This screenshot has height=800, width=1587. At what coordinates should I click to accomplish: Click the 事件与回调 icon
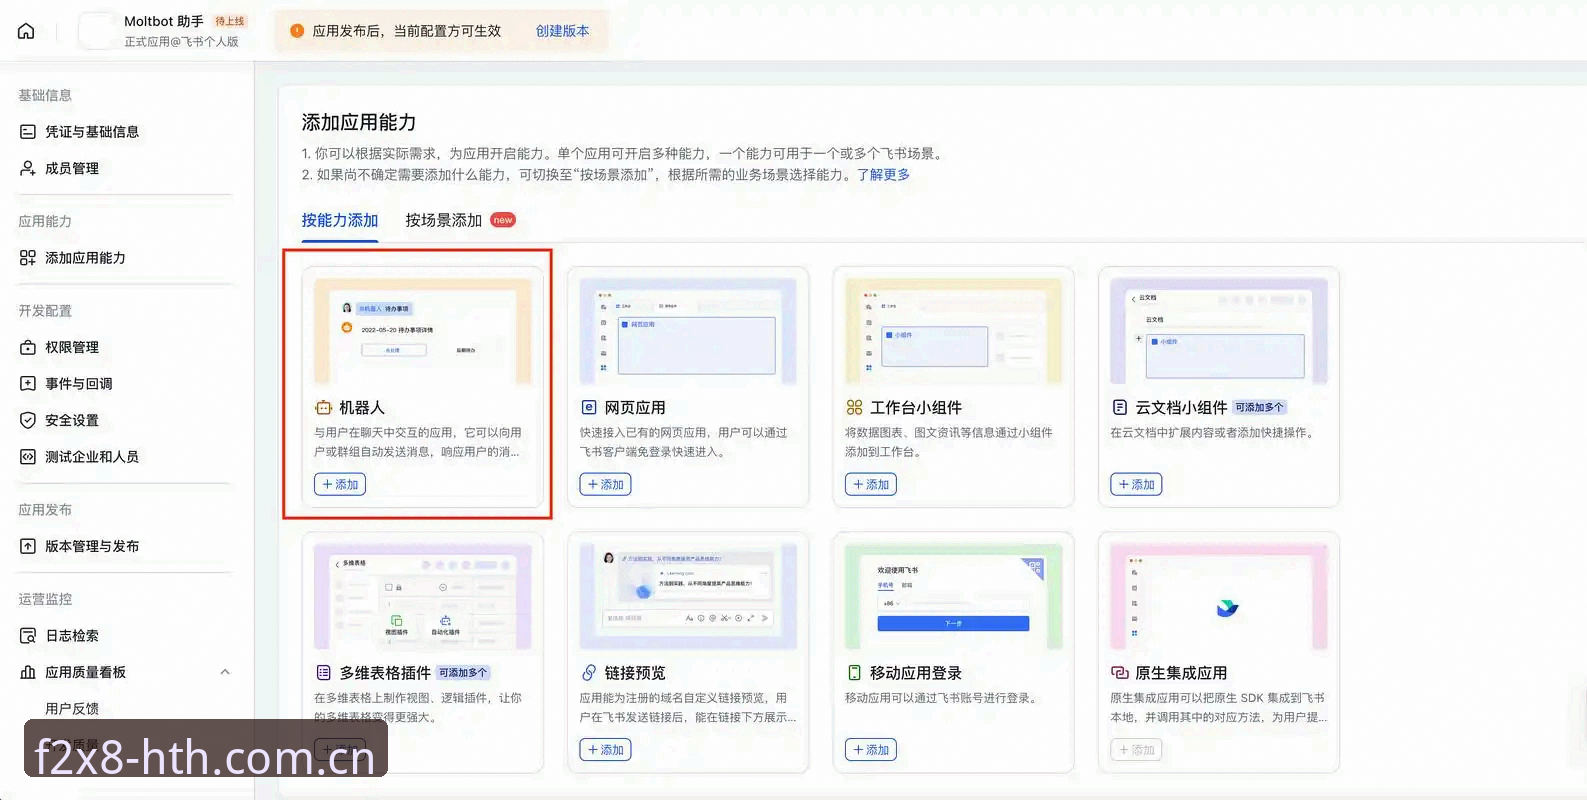[x=28, y=384]
